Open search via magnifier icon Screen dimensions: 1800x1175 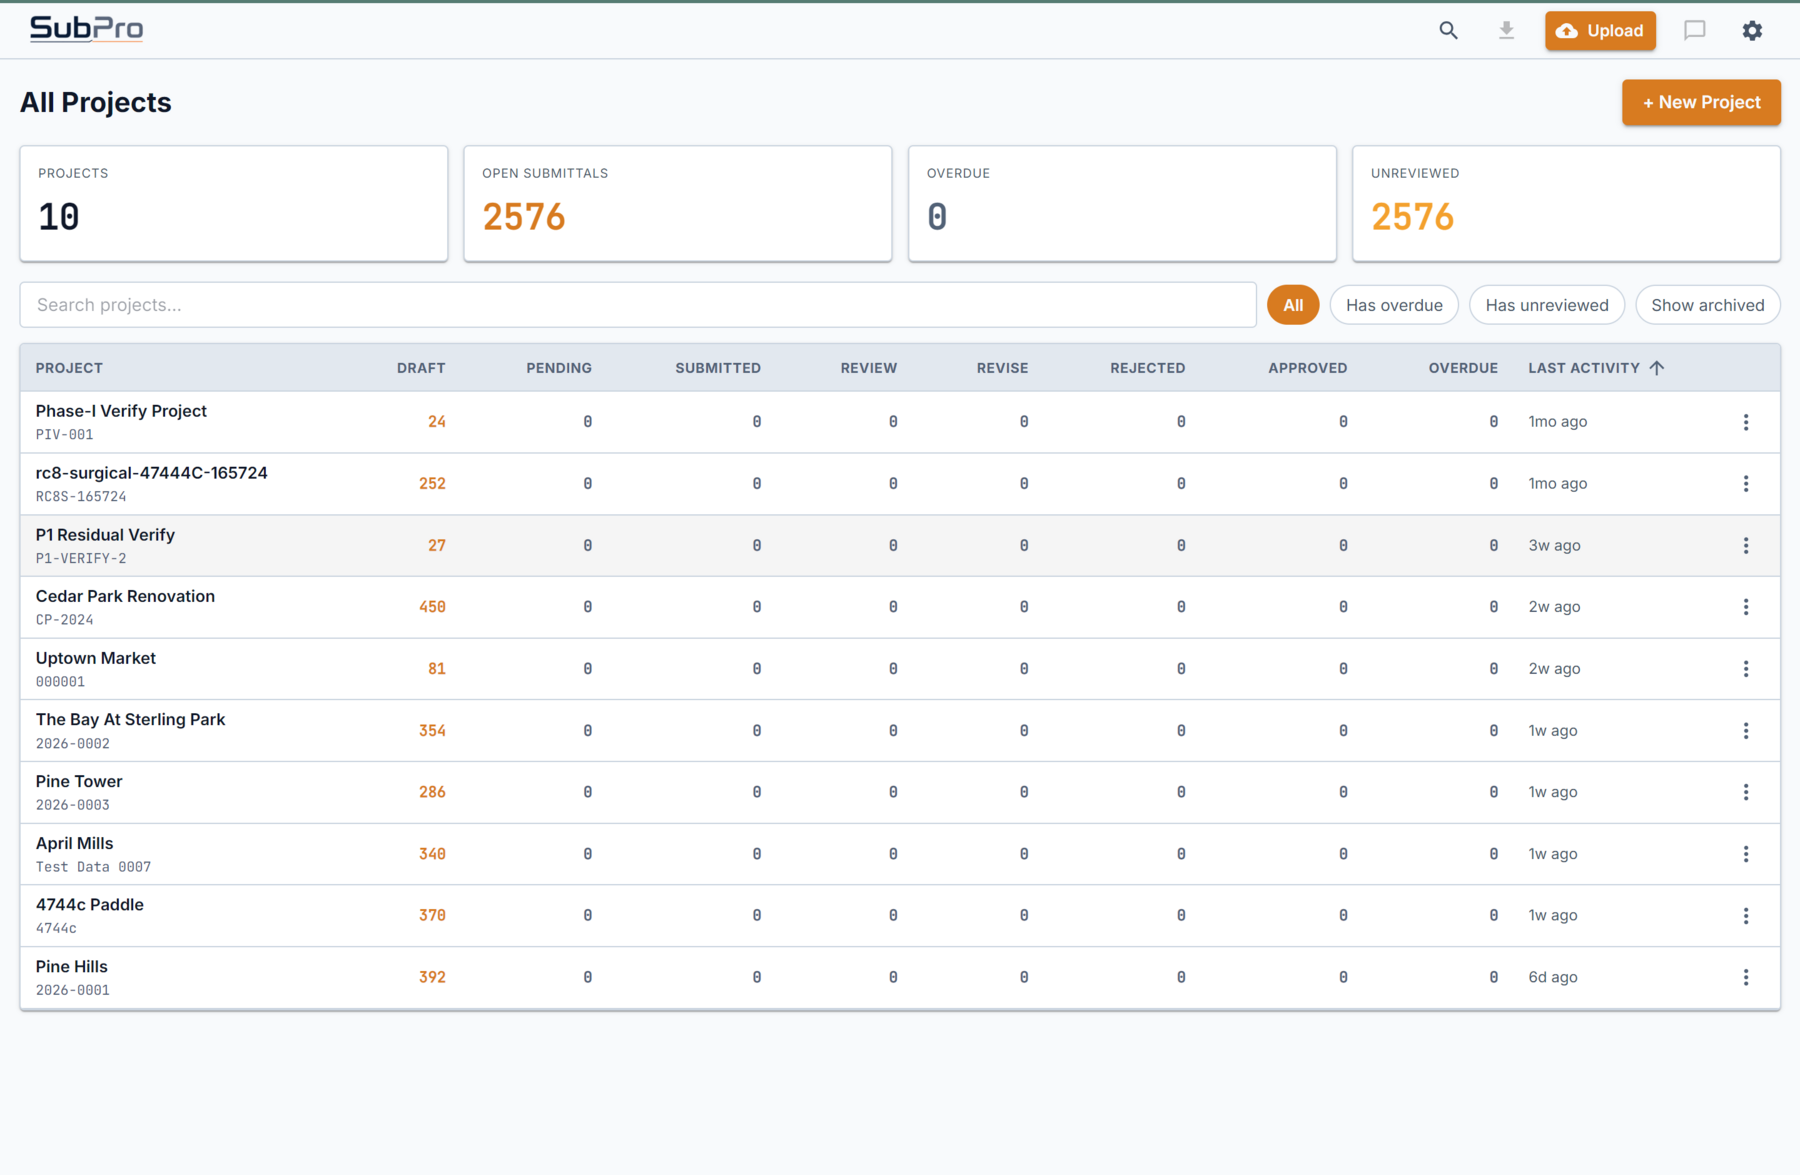(1448, 31)
